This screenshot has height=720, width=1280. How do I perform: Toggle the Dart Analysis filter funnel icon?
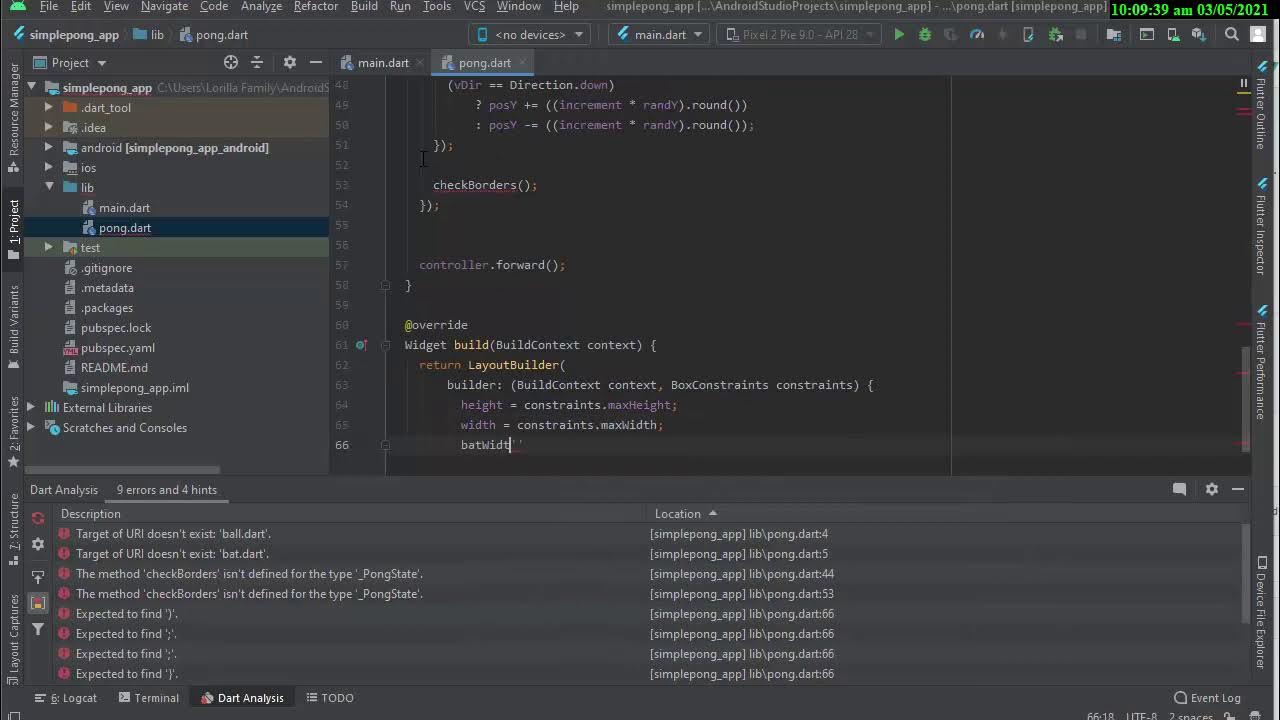point(38,629)
